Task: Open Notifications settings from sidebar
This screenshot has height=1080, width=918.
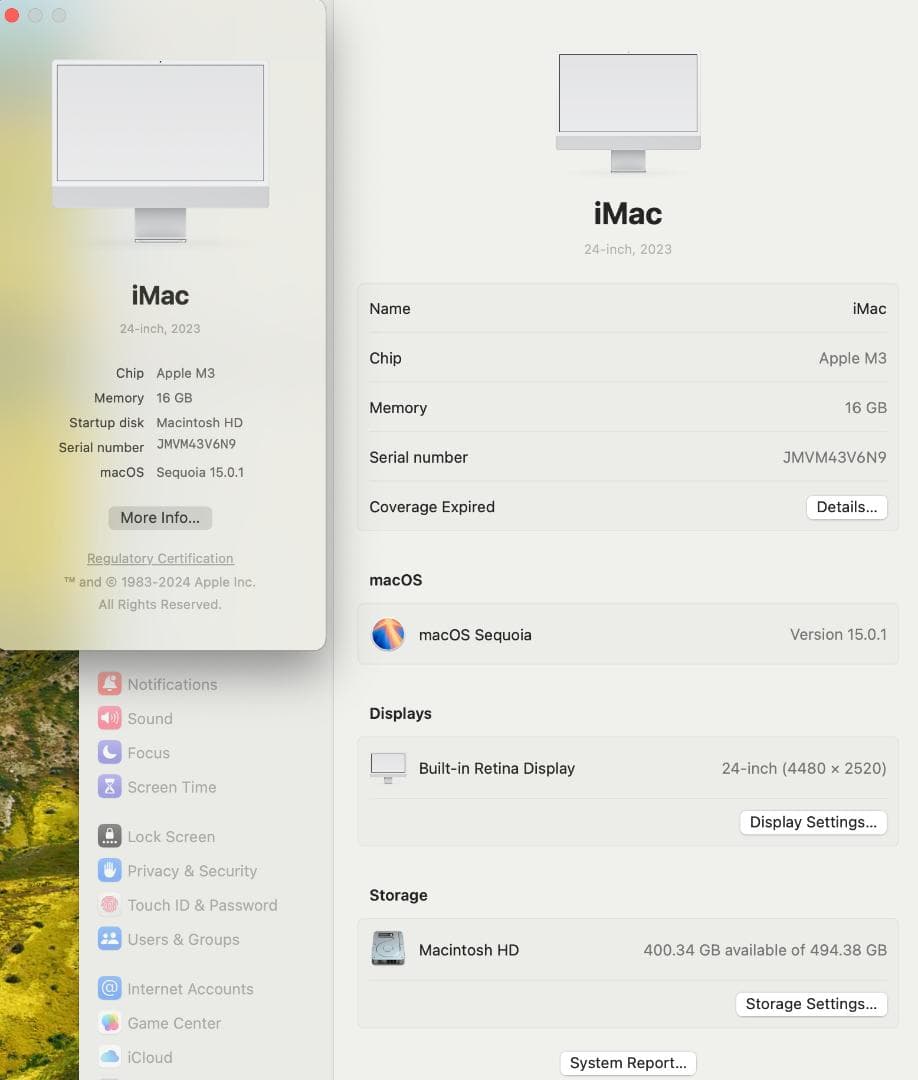Action: click(112, 684)
